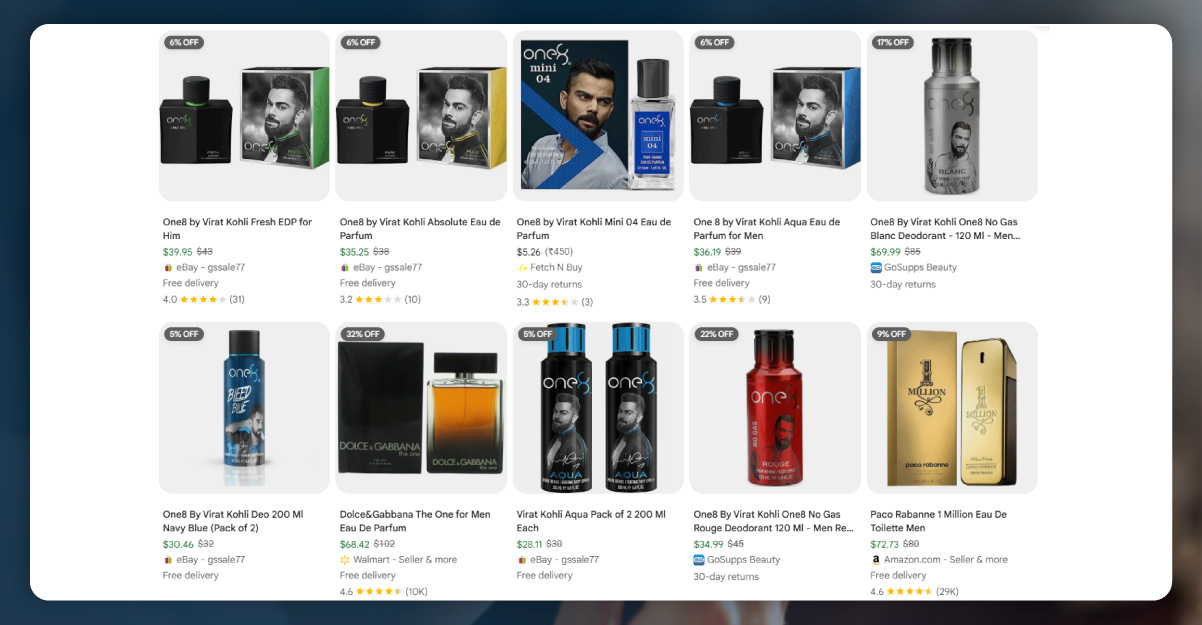
Task: Click eBay seller icon under One8 Fresh EDP
Action: (167, 268)
